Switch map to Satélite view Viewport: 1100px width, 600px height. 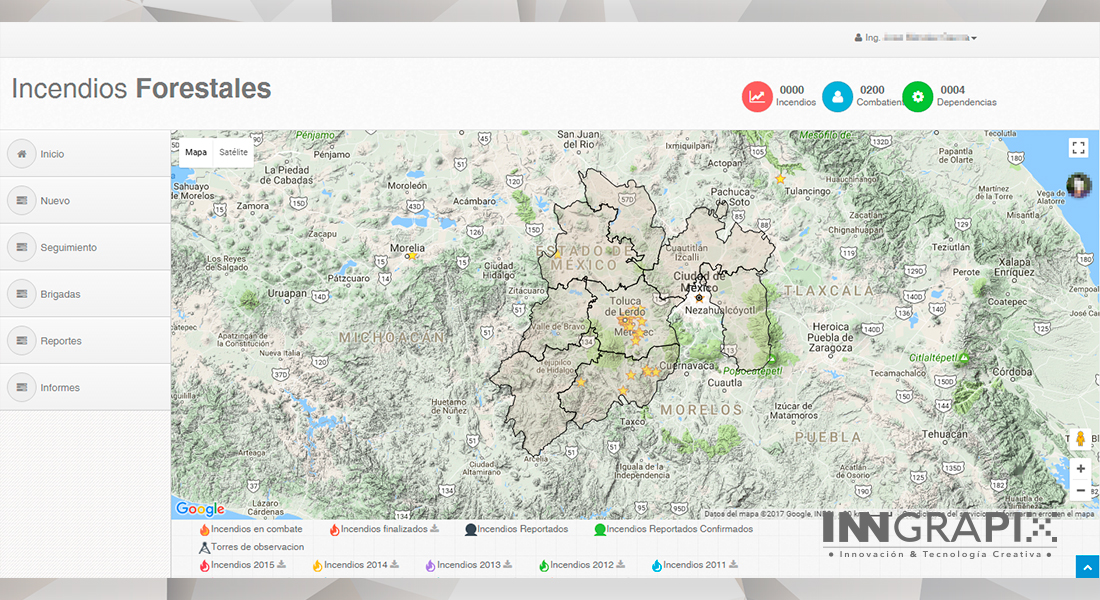233,153
